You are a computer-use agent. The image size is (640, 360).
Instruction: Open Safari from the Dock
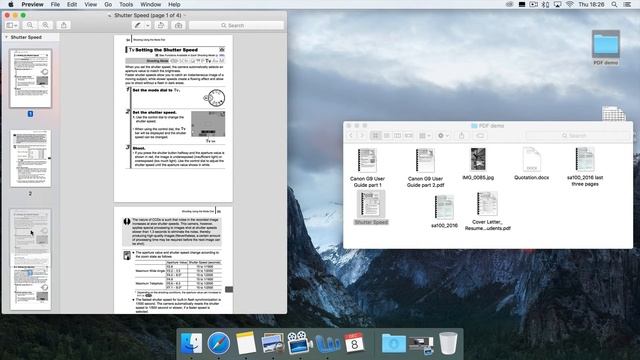point(218,343)
